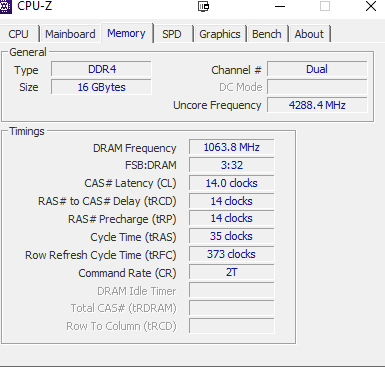The width and height of the screenshot is (385, 367).
Task: Open the SPD tab
Action: pos(172,34)
